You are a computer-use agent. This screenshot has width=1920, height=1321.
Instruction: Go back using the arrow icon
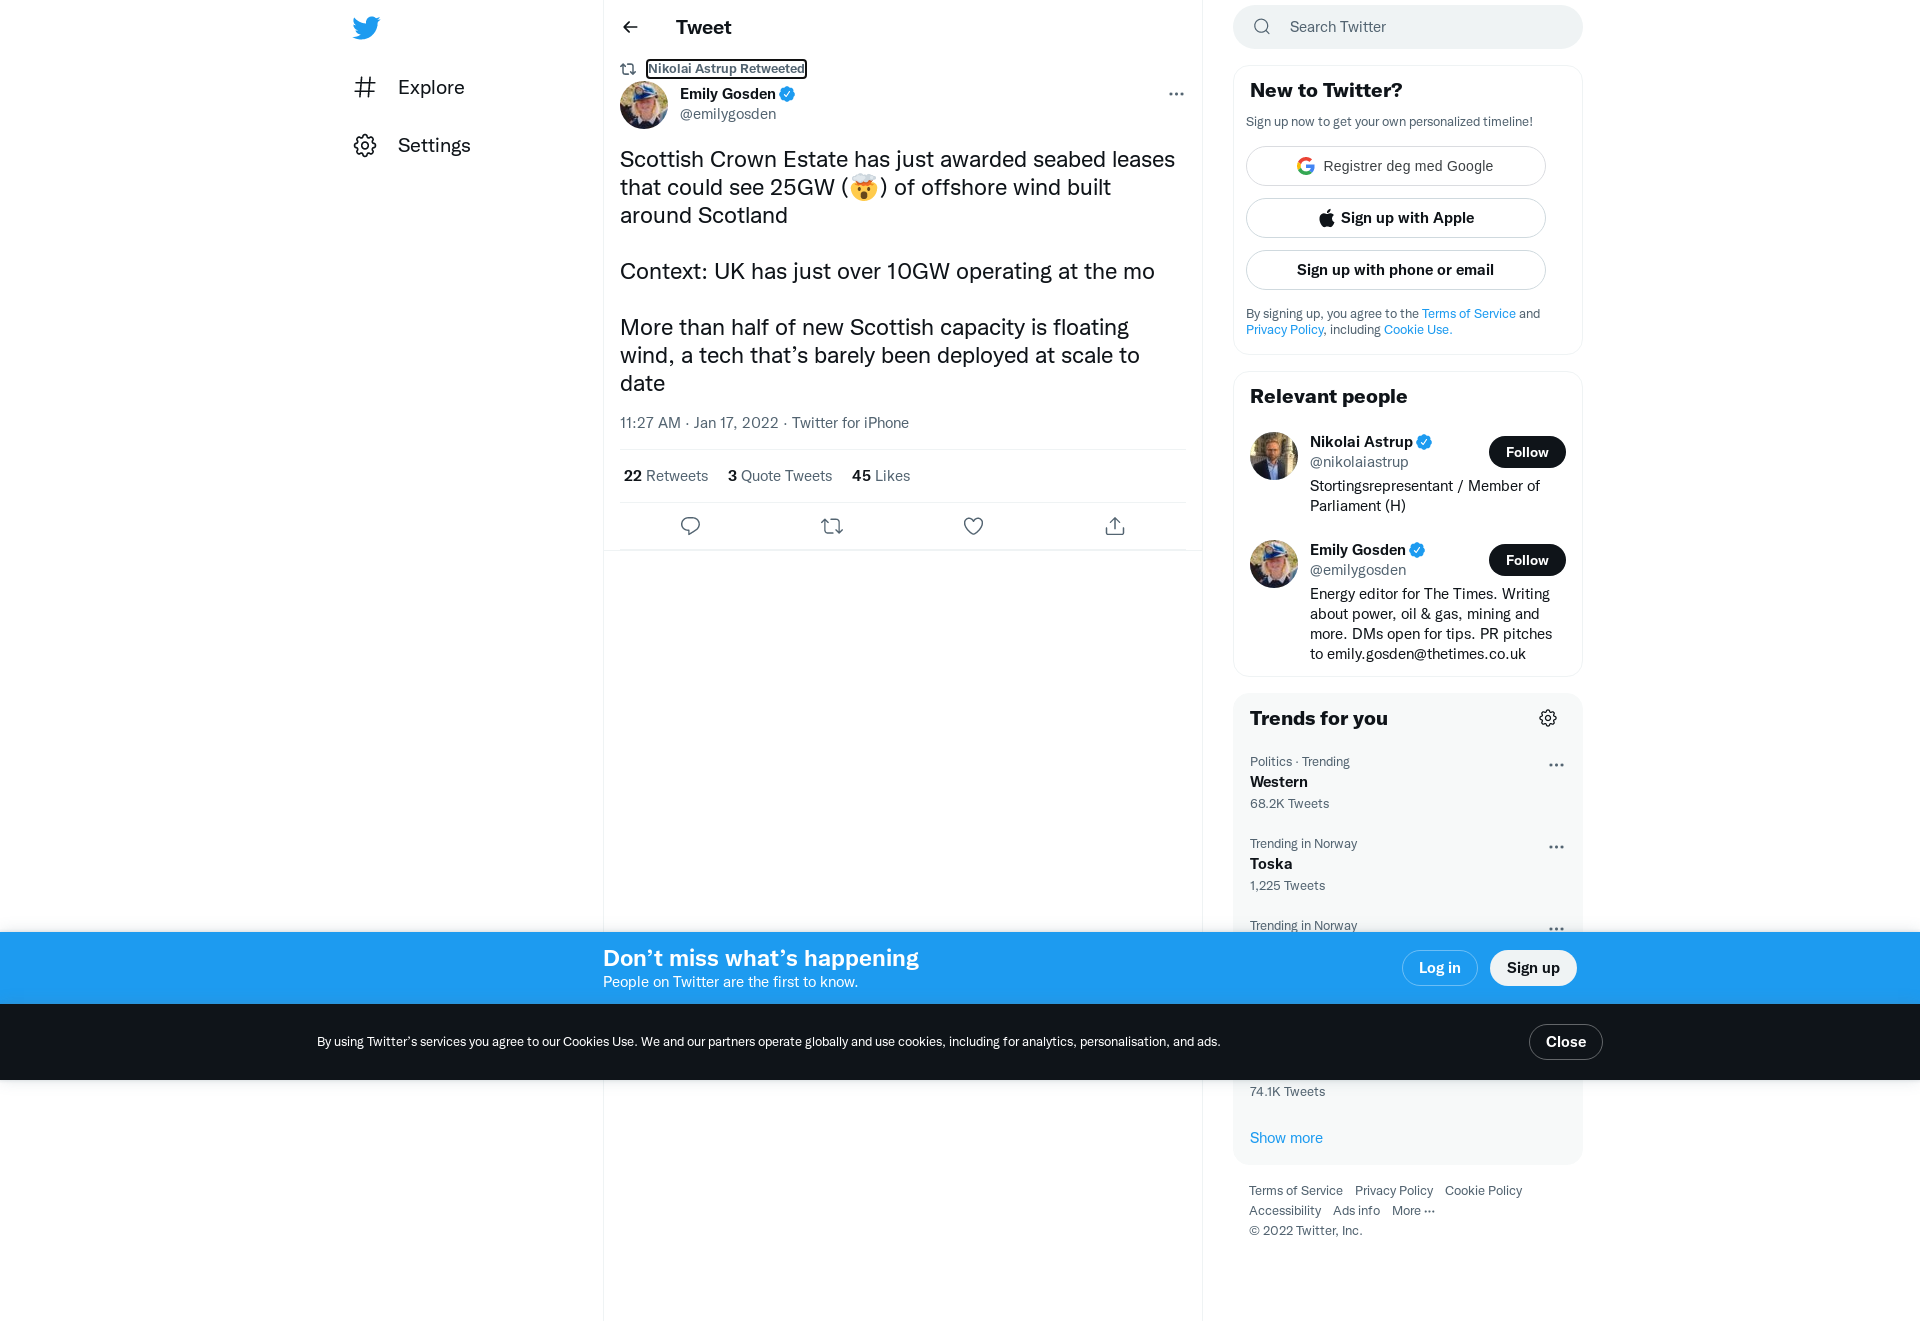pos(630,27)
